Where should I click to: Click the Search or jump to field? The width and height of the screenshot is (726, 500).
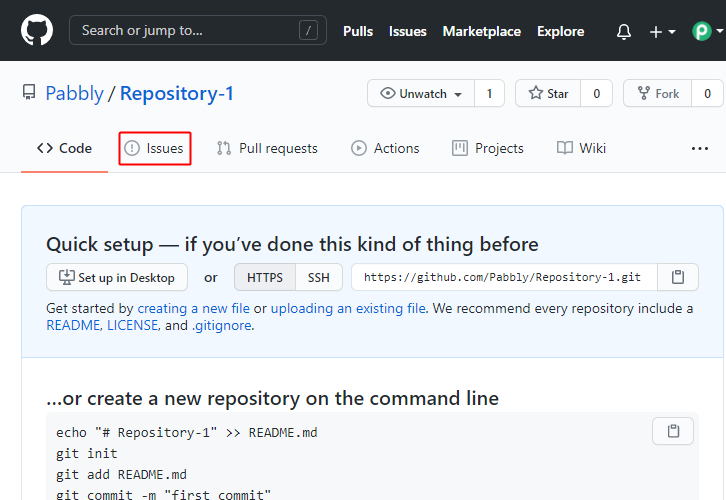click(x=198, y=30)
